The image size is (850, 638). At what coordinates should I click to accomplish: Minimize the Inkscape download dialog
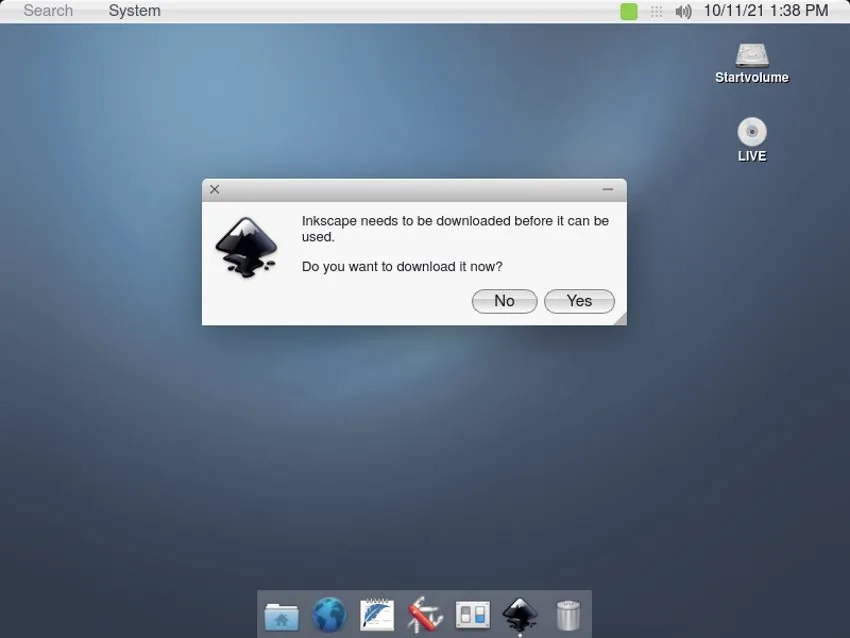pos(608,189)
